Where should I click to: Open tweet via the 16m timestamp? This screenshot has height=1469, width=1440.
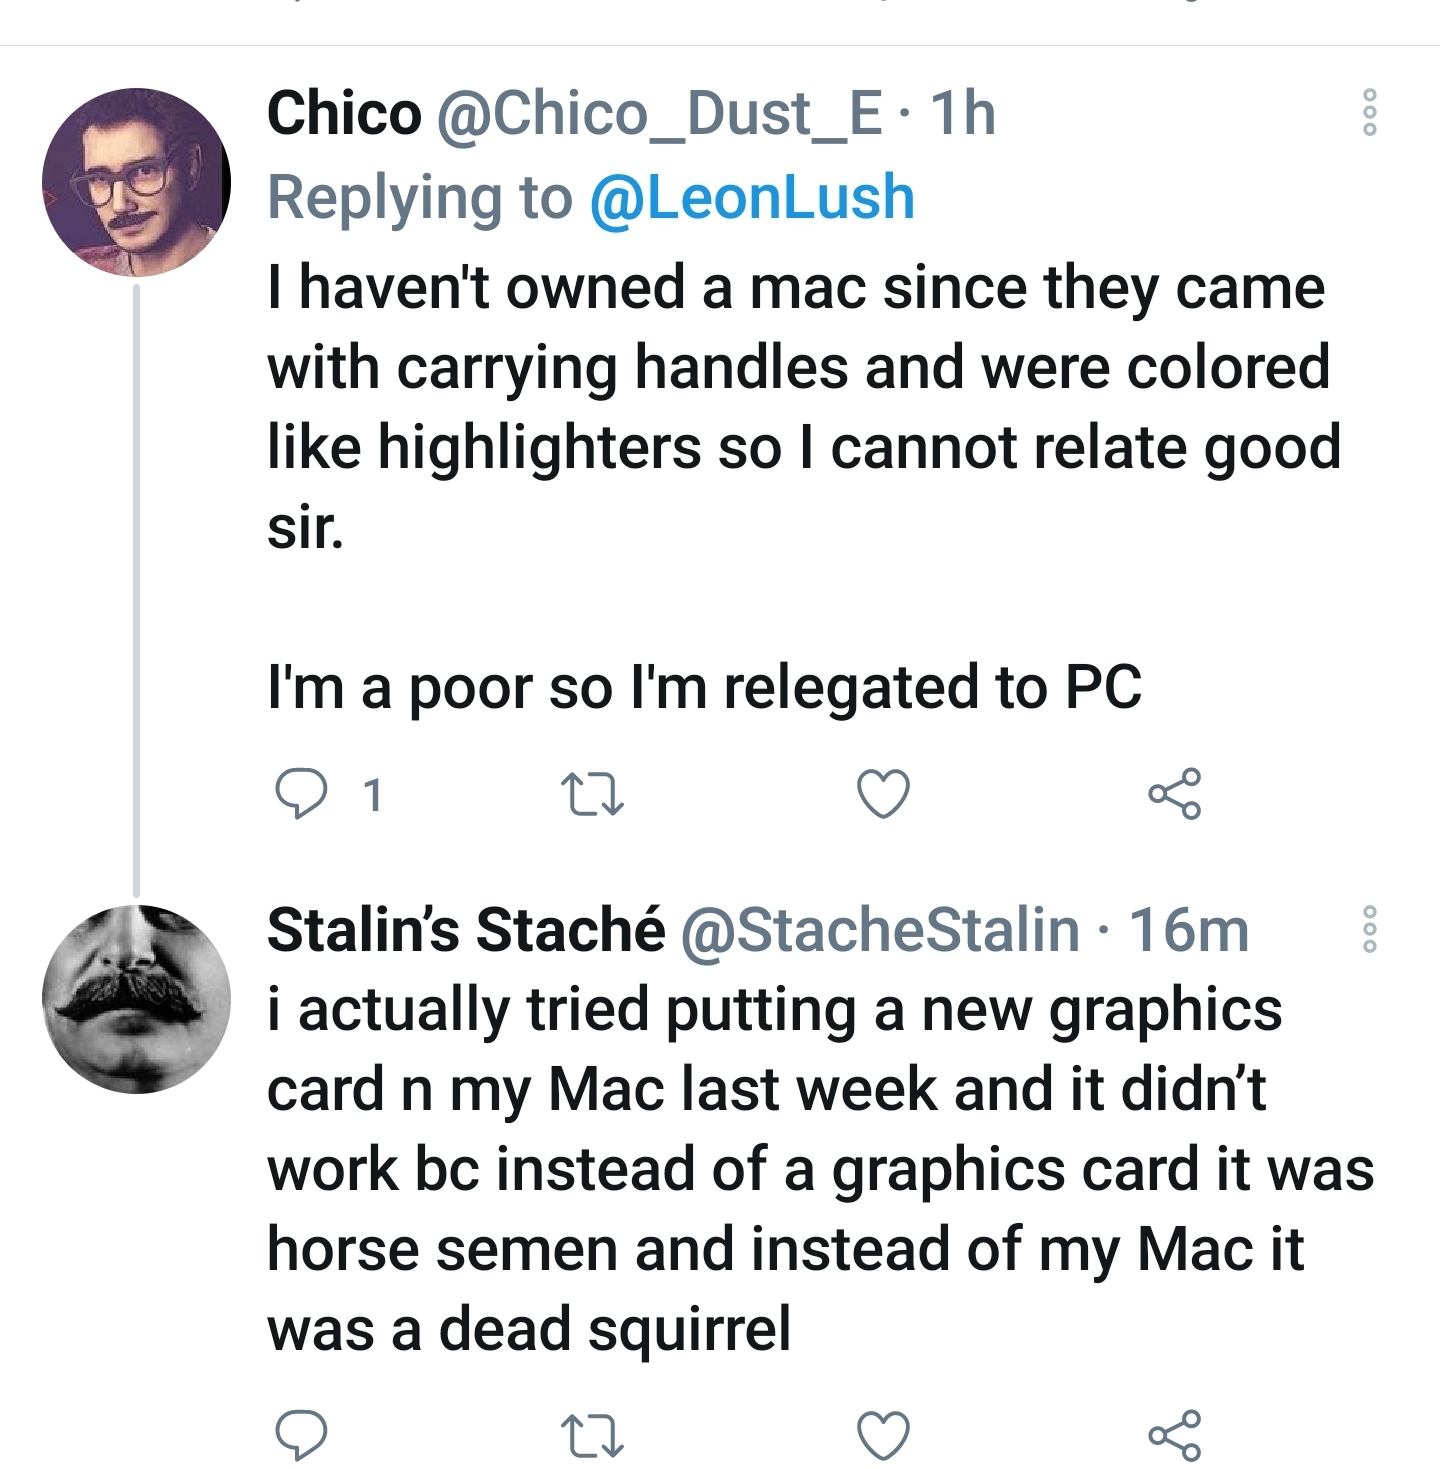pyautogui.click(x=1189, y=930)
